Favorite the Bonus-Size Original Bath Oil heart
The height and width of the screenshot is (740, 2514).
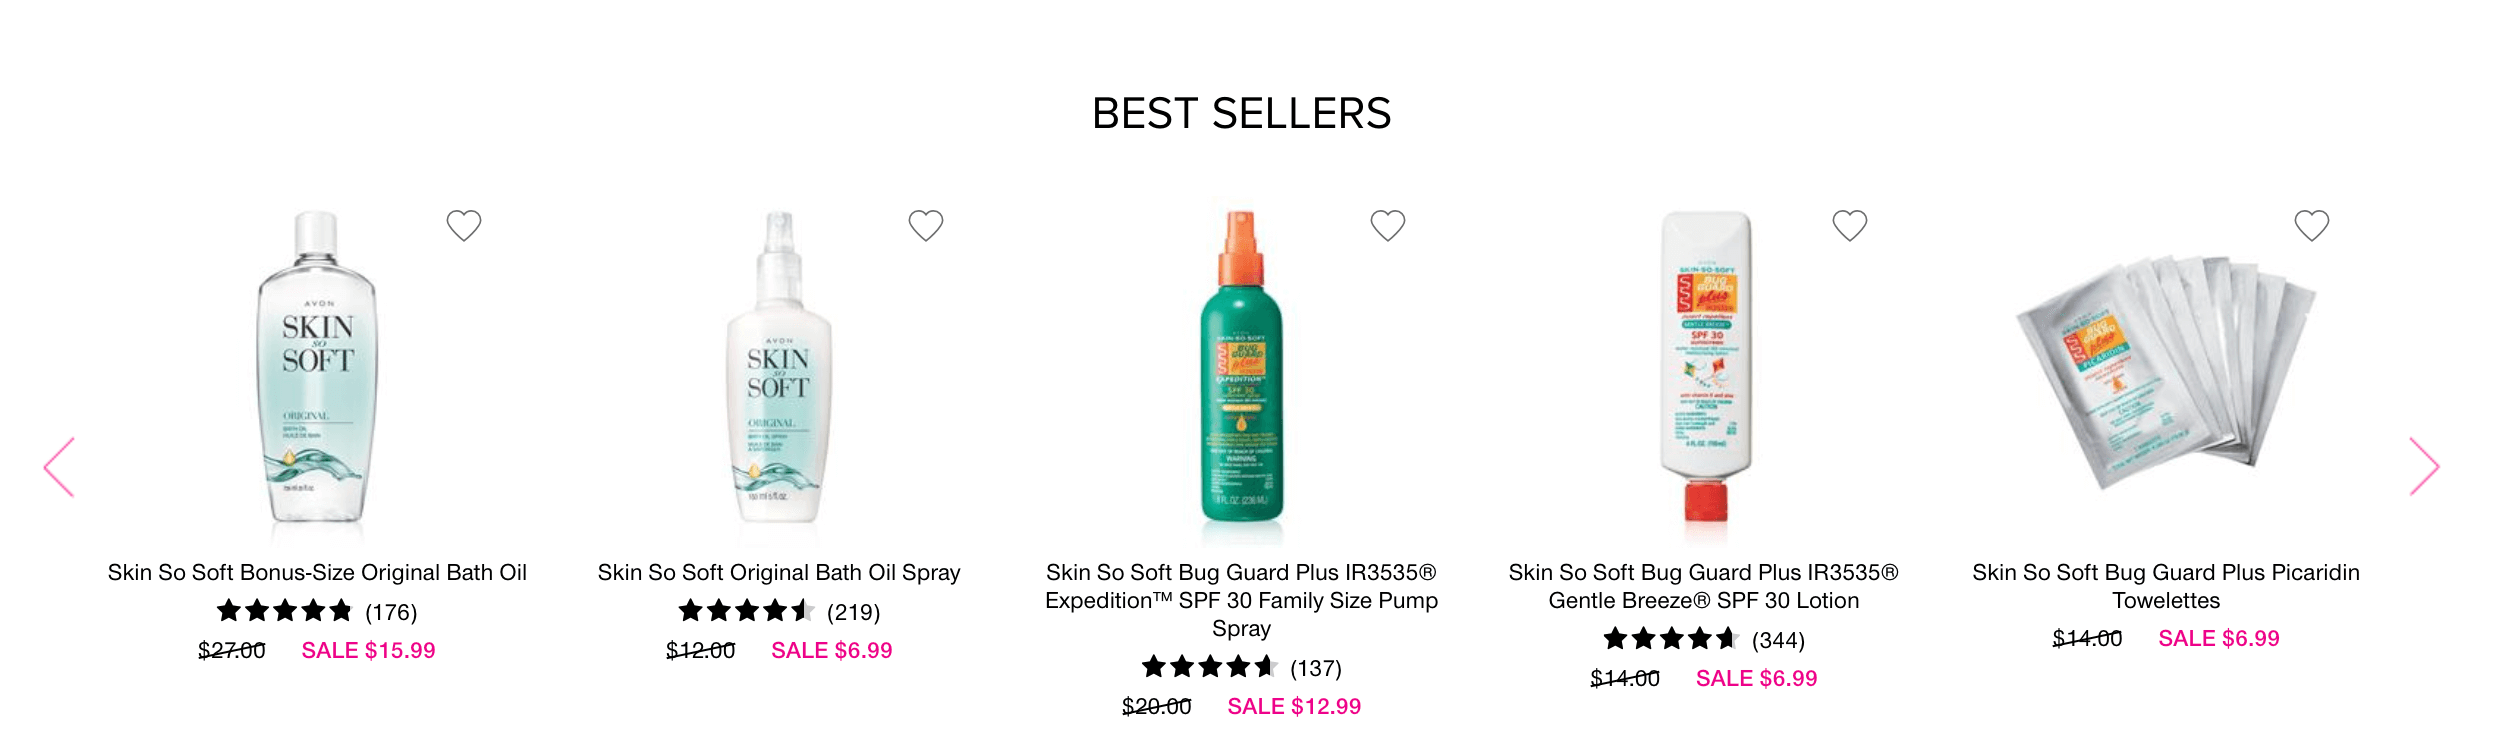[464, 226]
